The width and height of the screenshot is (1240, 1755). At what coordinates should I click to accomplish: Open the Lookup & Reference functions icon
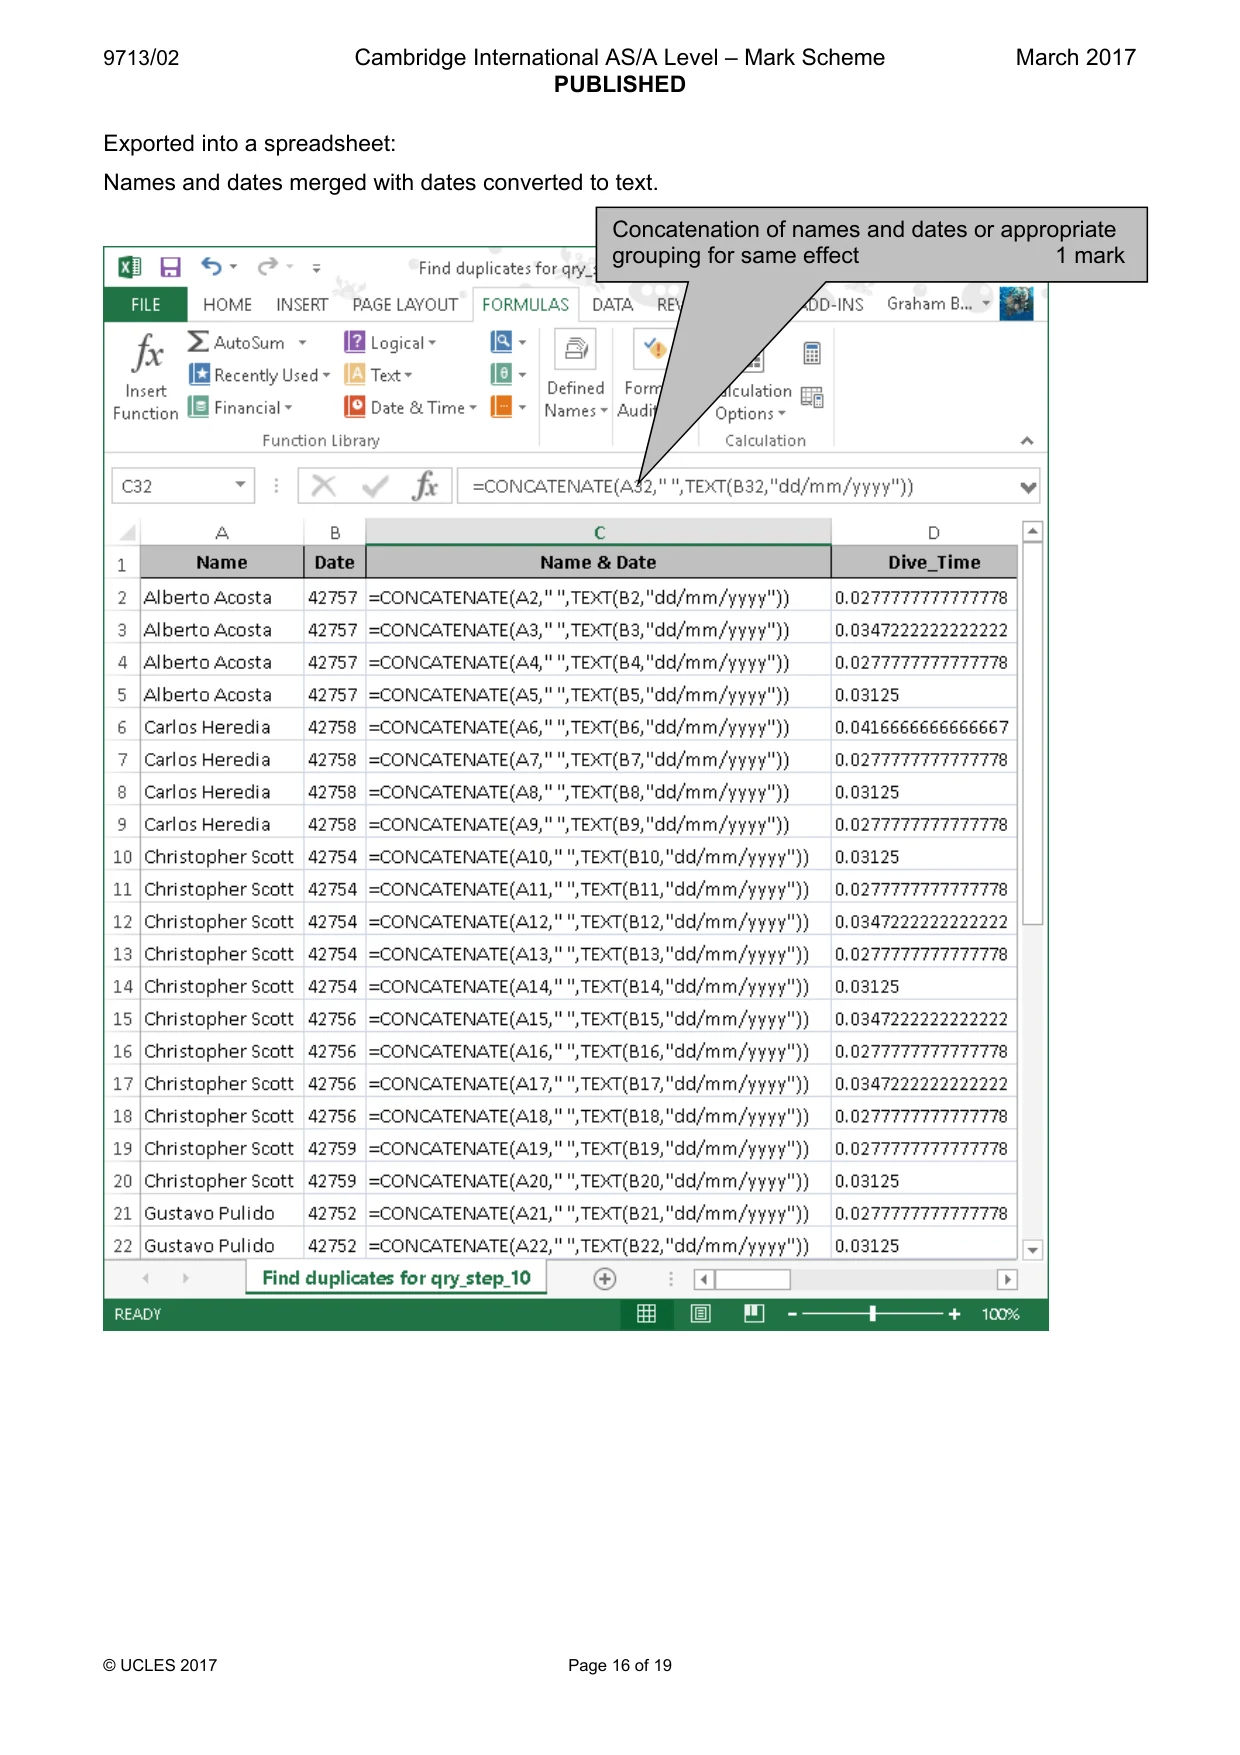502,342
